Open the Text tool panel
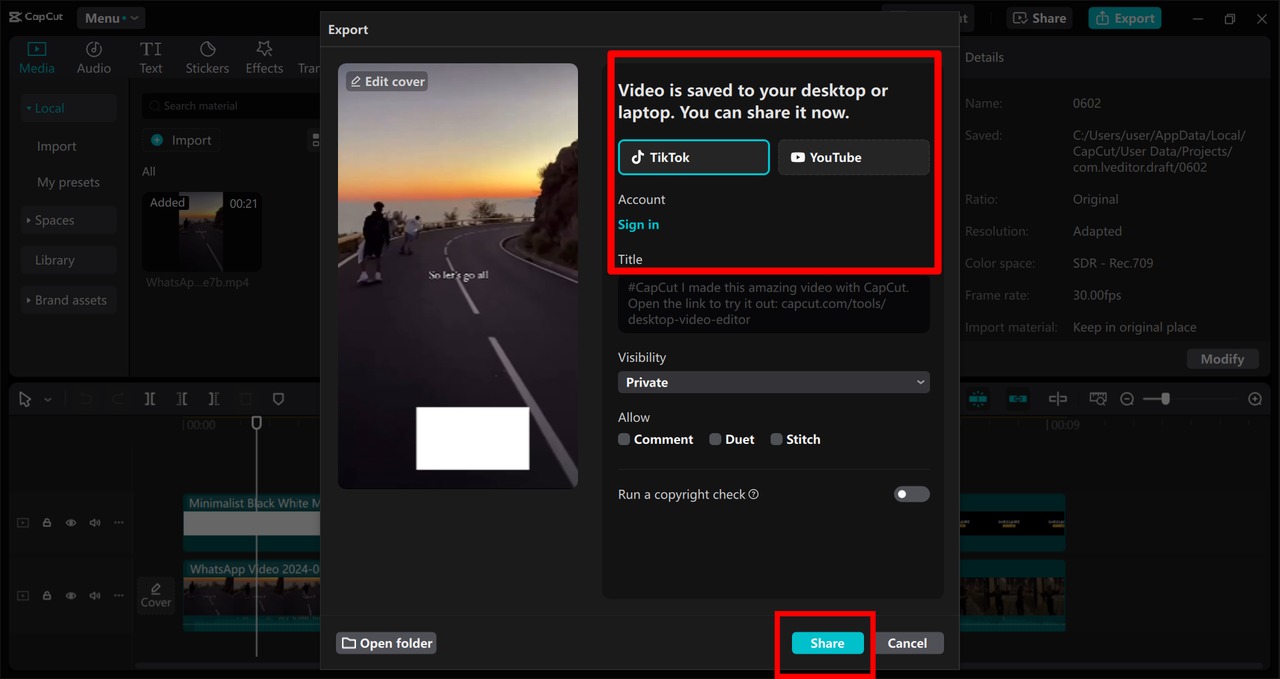The image size is (1280, 679). (x=151, y=57)
